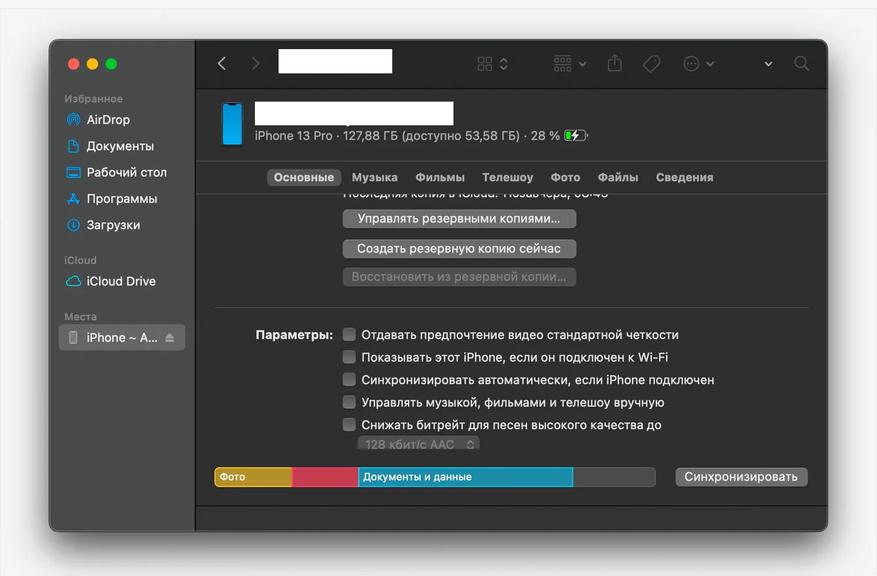This screenshot has width=877, height=576.
Task: Open the icon view switcher dropdown
Action: (493, 64)
